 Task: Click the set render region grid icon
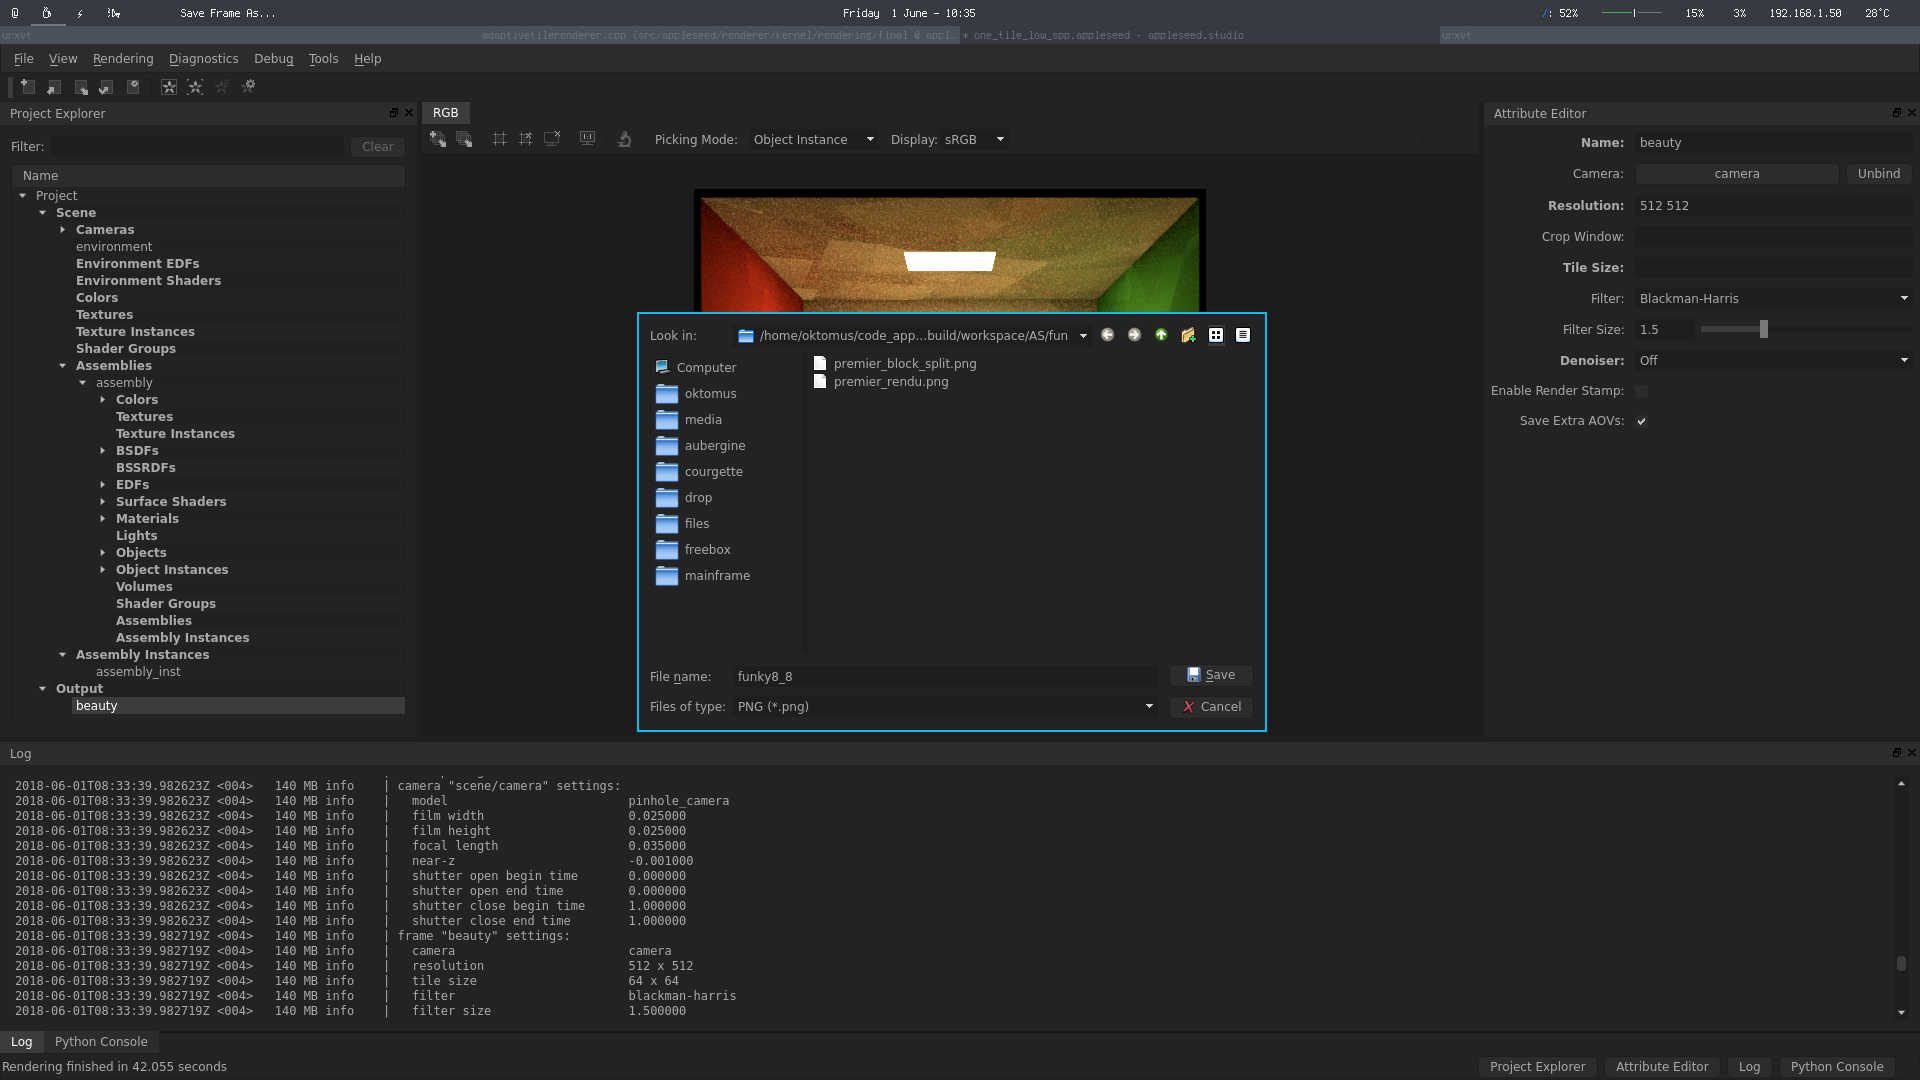(499, 139)
